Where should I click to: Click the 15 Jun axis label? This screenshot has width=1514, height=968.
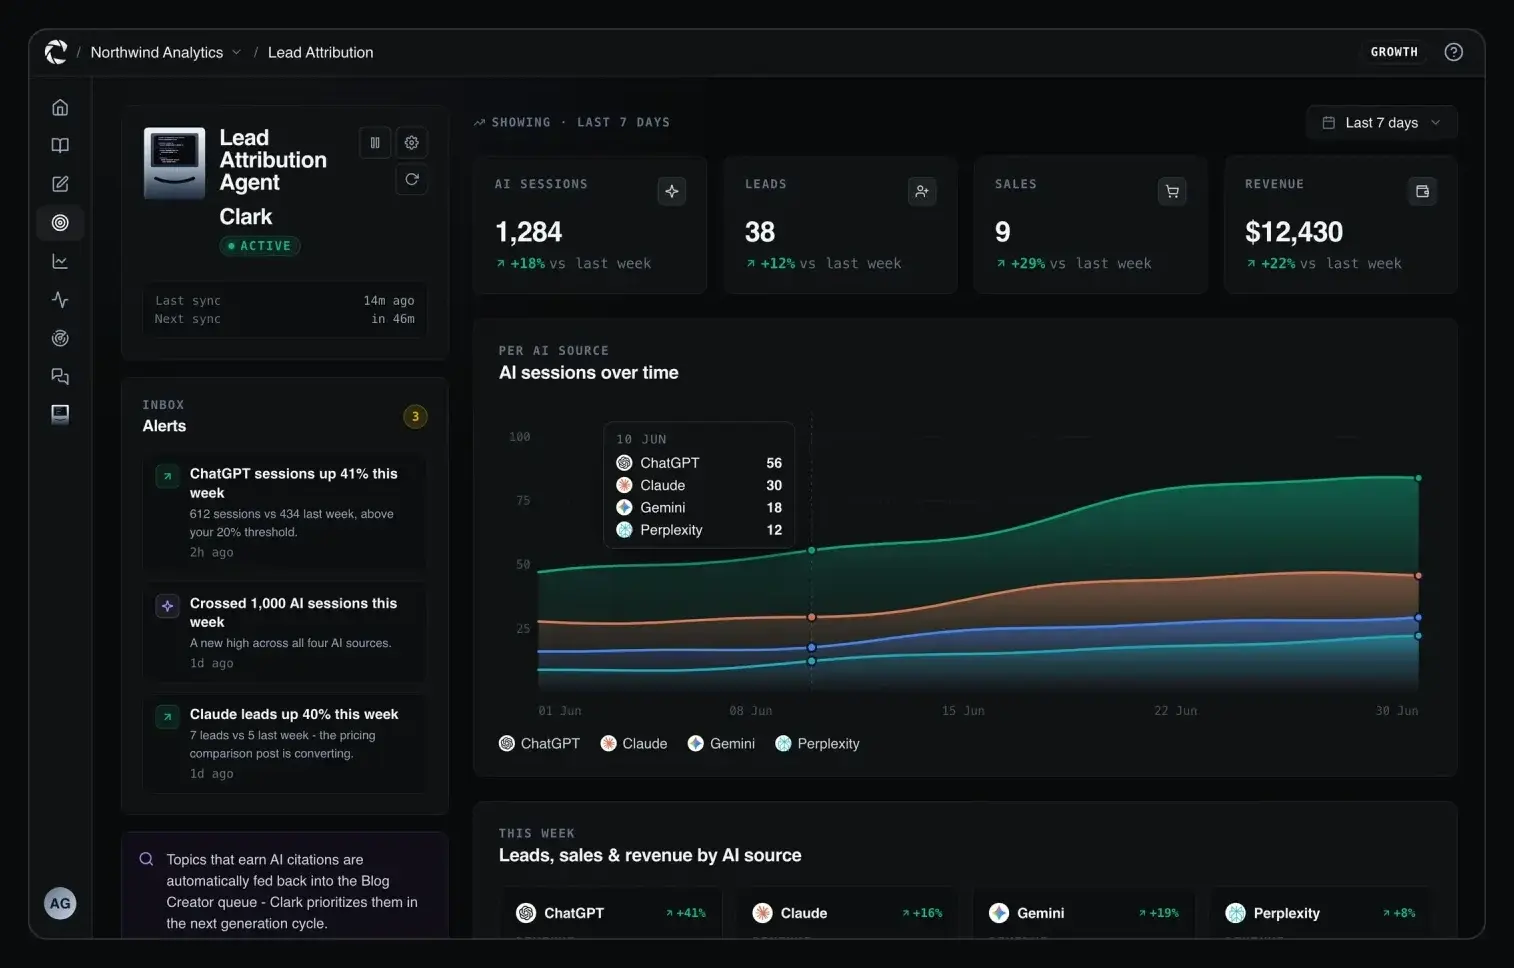[963, 711]
